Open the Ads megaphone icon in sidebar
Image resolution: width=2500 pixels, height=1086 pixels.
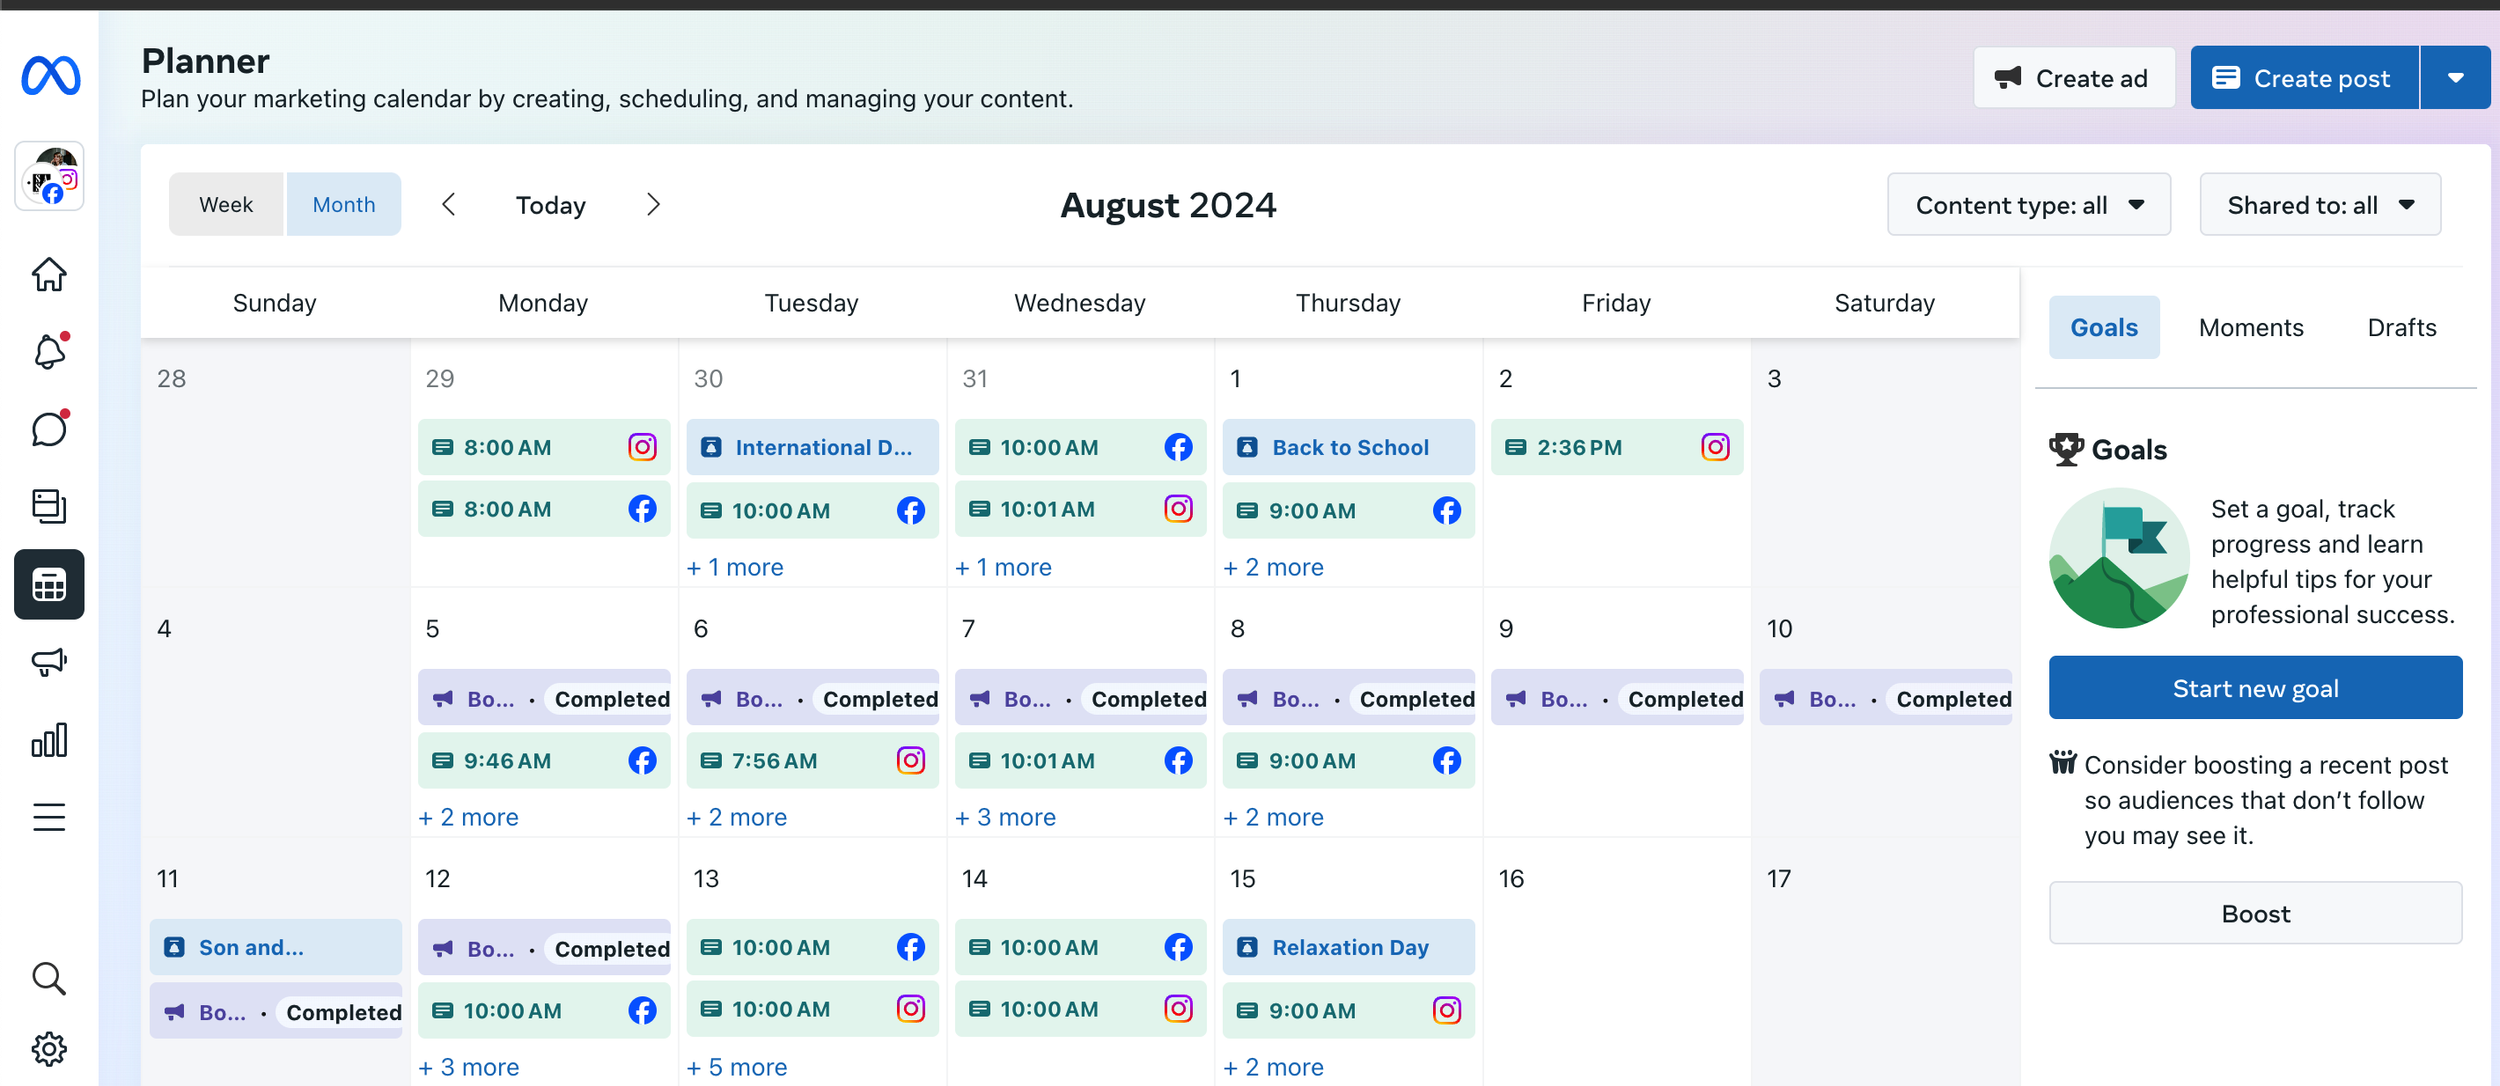(49, 662)
